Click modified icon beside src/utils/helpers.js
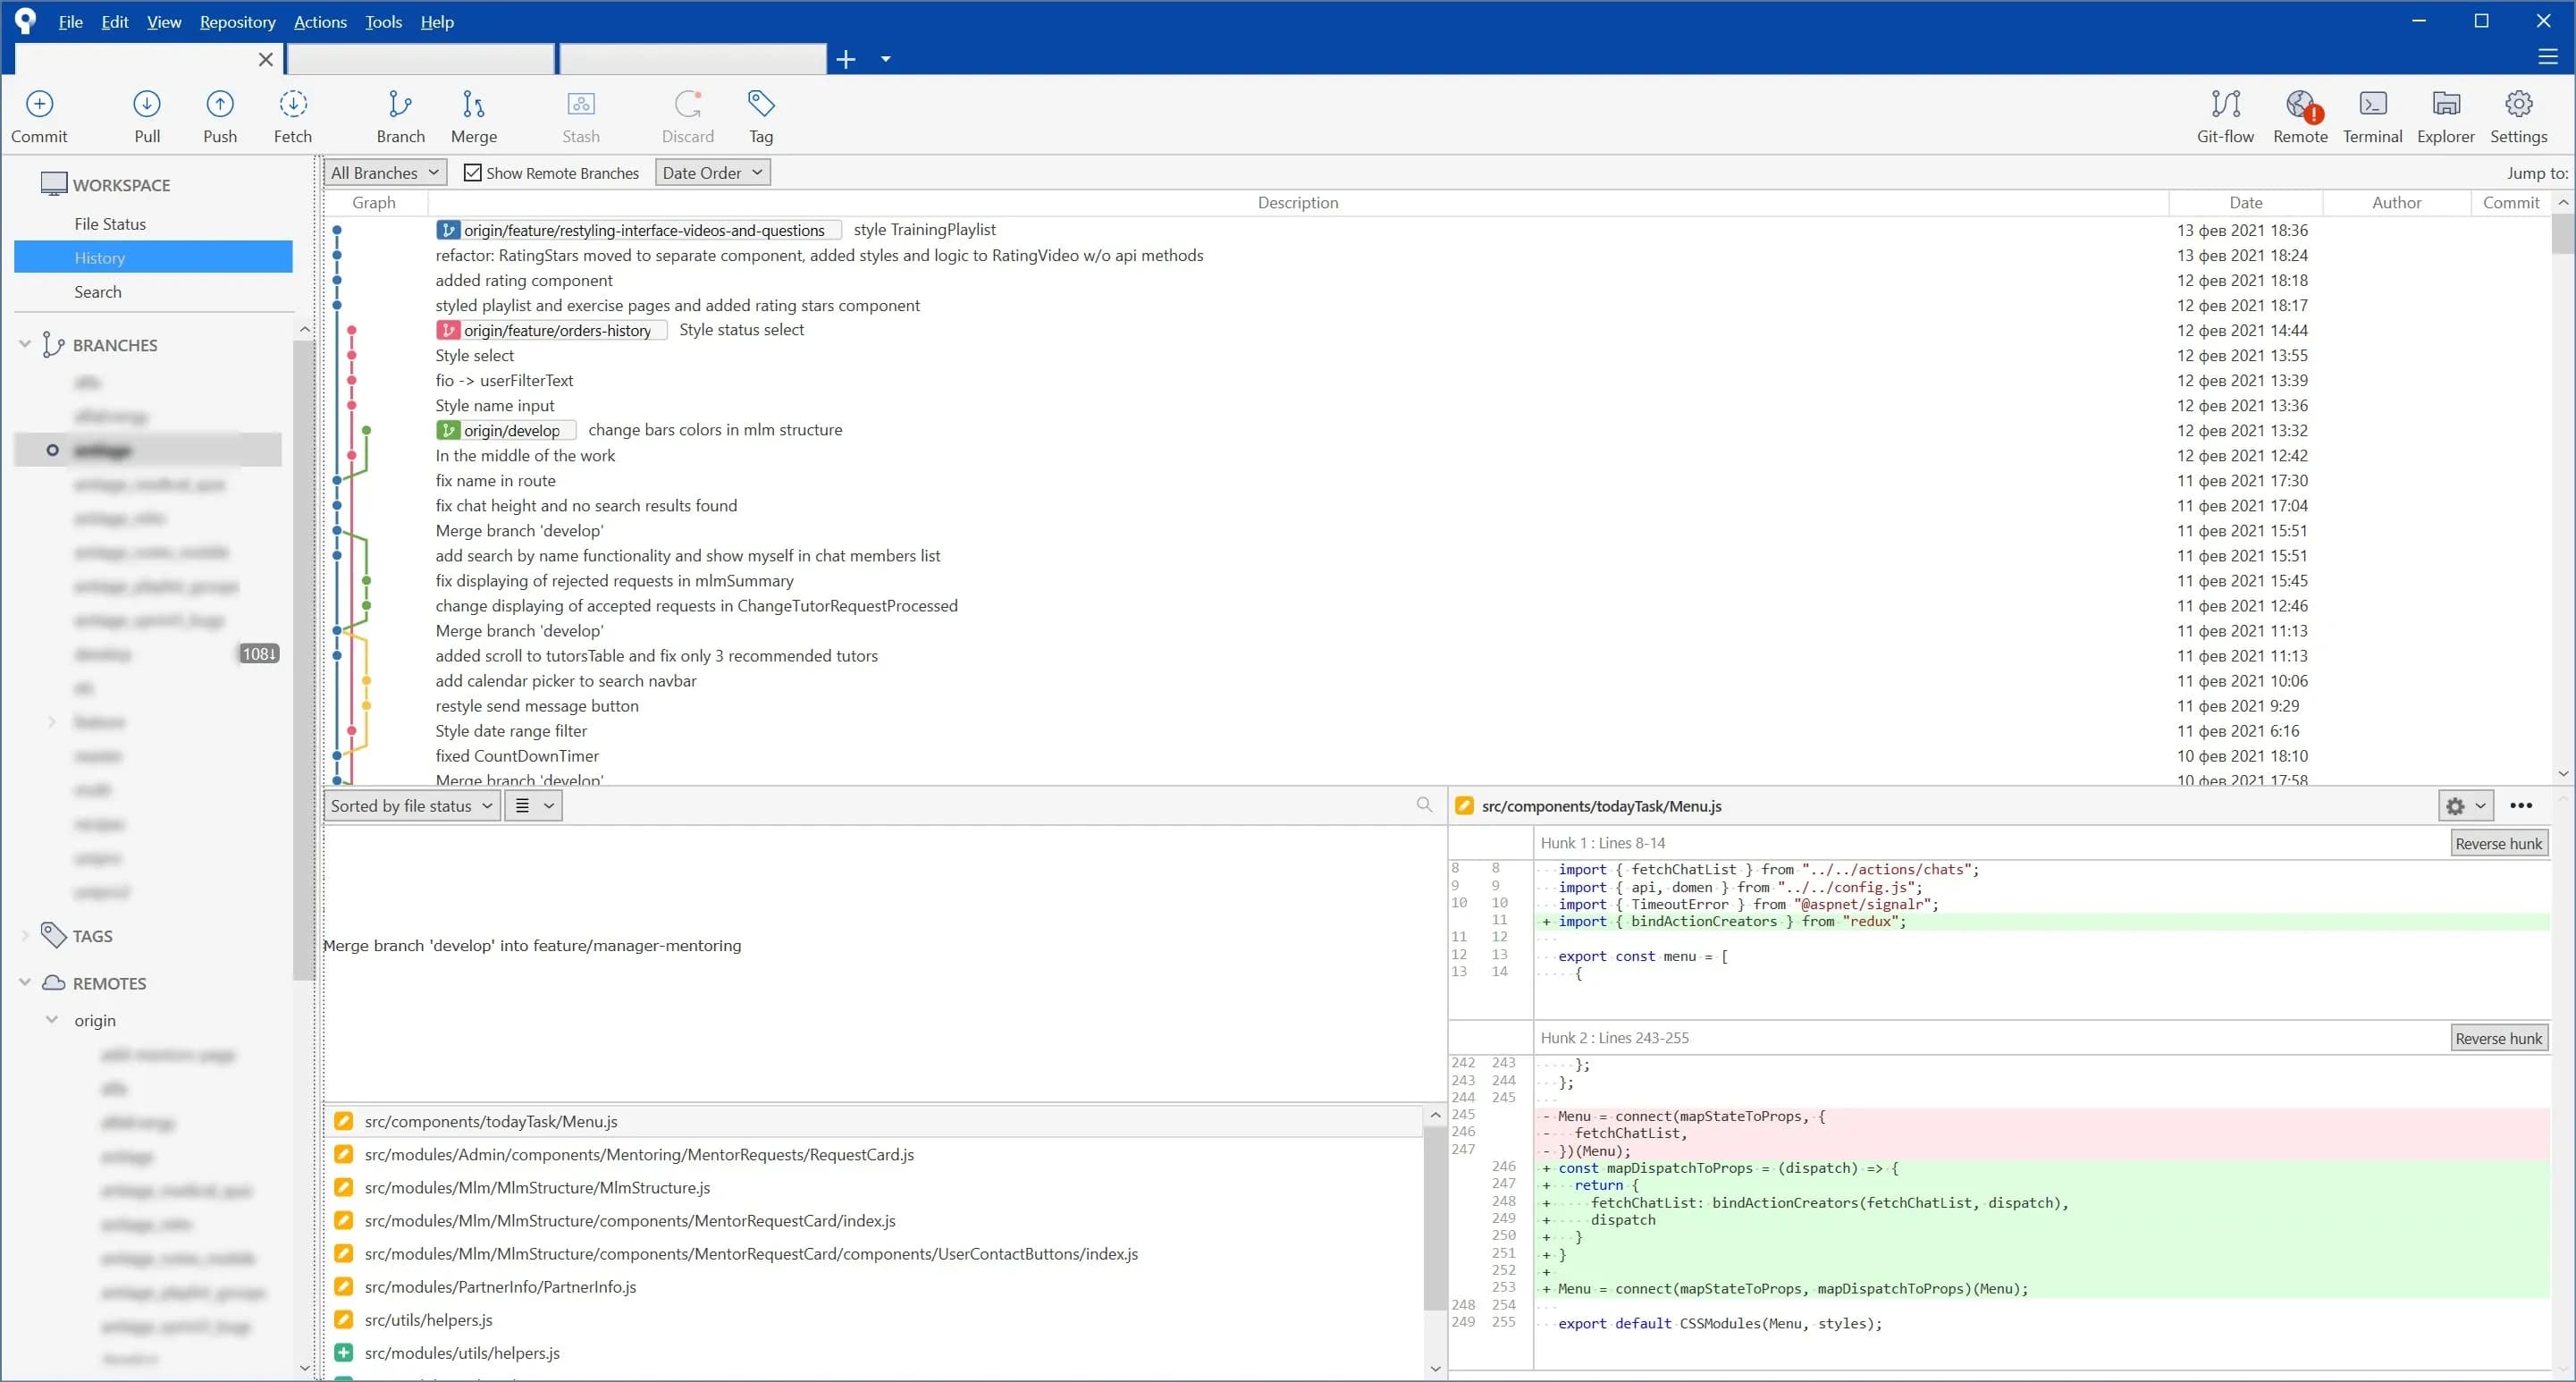2576x1382 pixels. pos(343,1319)
